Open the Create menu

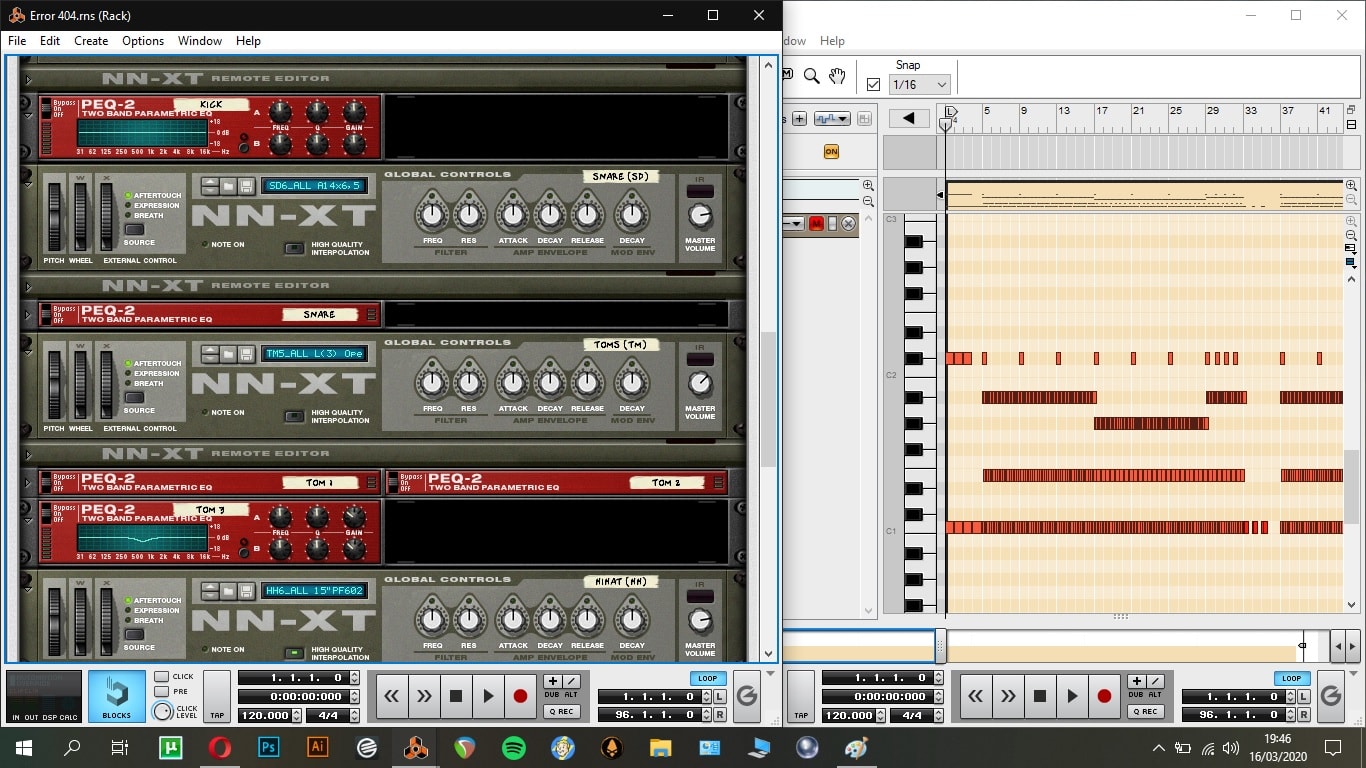91,41
